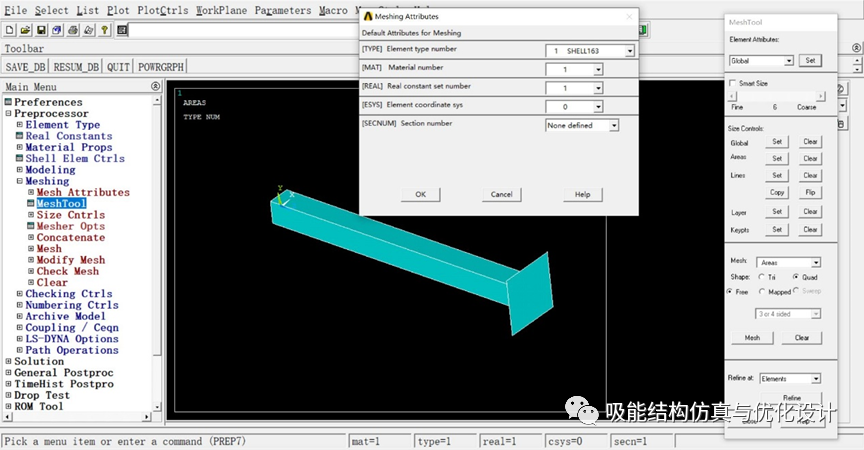Select the Quad shape radio button
Viewport: 864px width, 450px height.
coord(796,277)
